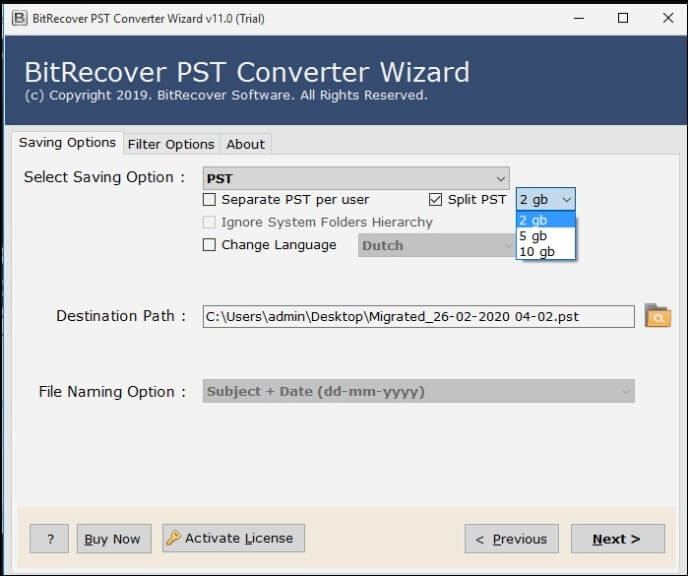Image resolution: width=688 pixels, height=576 pixels.
Task: Open the Select Saving Option PST dropdown
Action: 356,178
